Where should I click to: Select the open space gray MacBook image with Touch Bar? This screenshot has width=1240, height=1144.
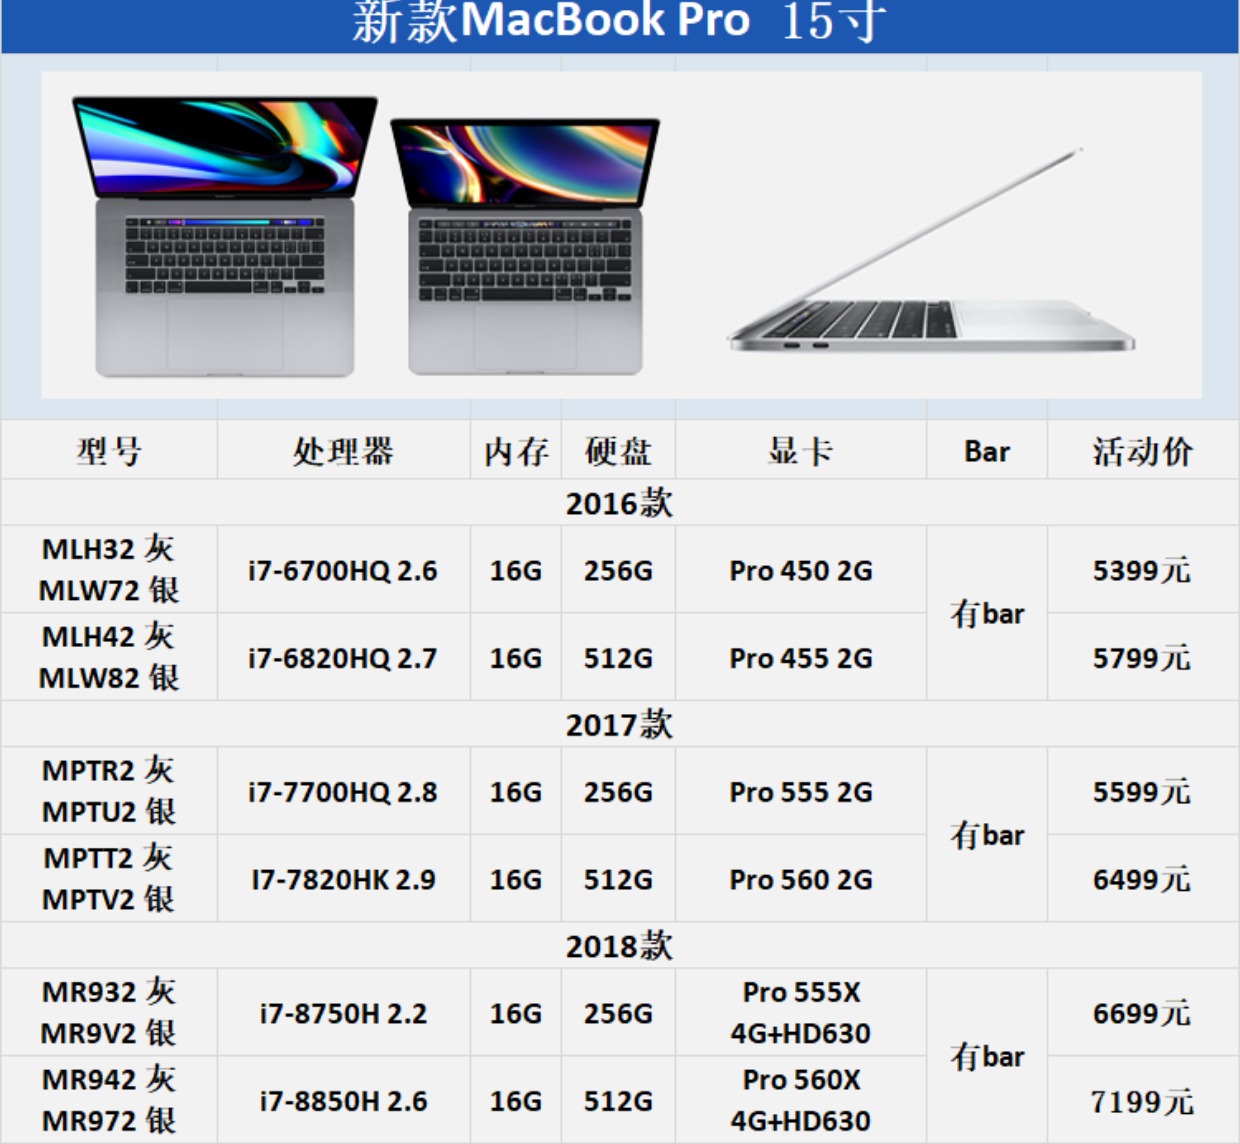[x=225, y=237]
